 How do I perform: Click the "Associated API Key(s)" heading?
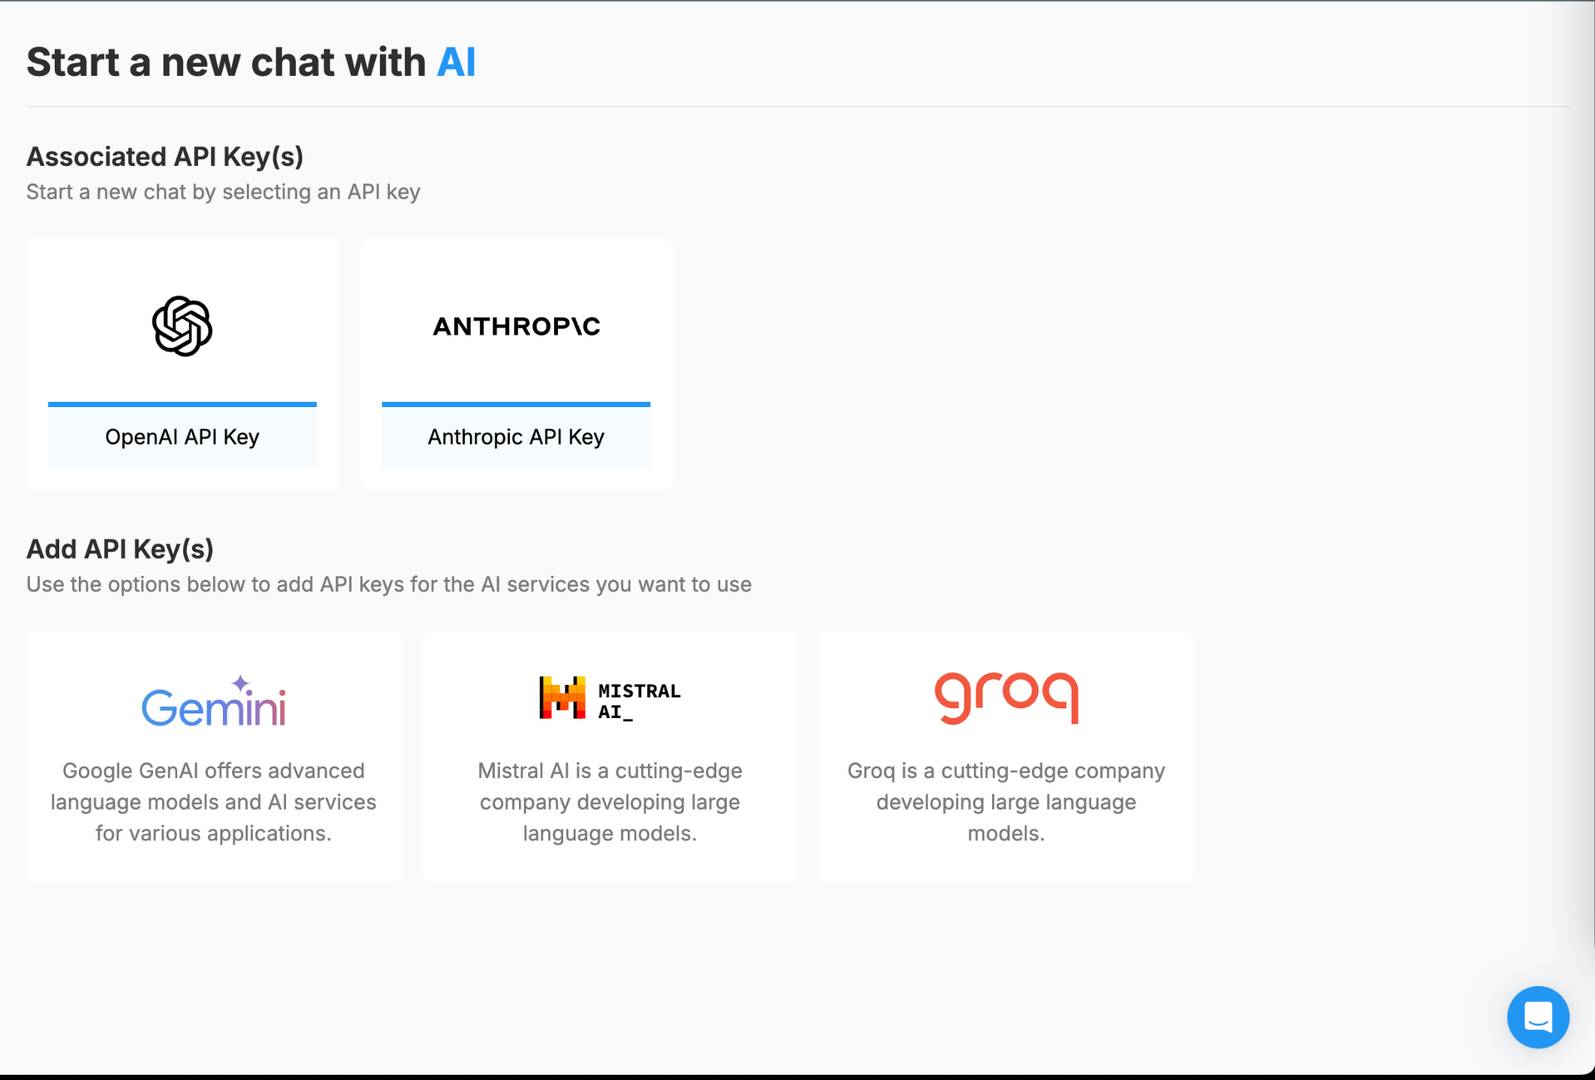(164, 157)
